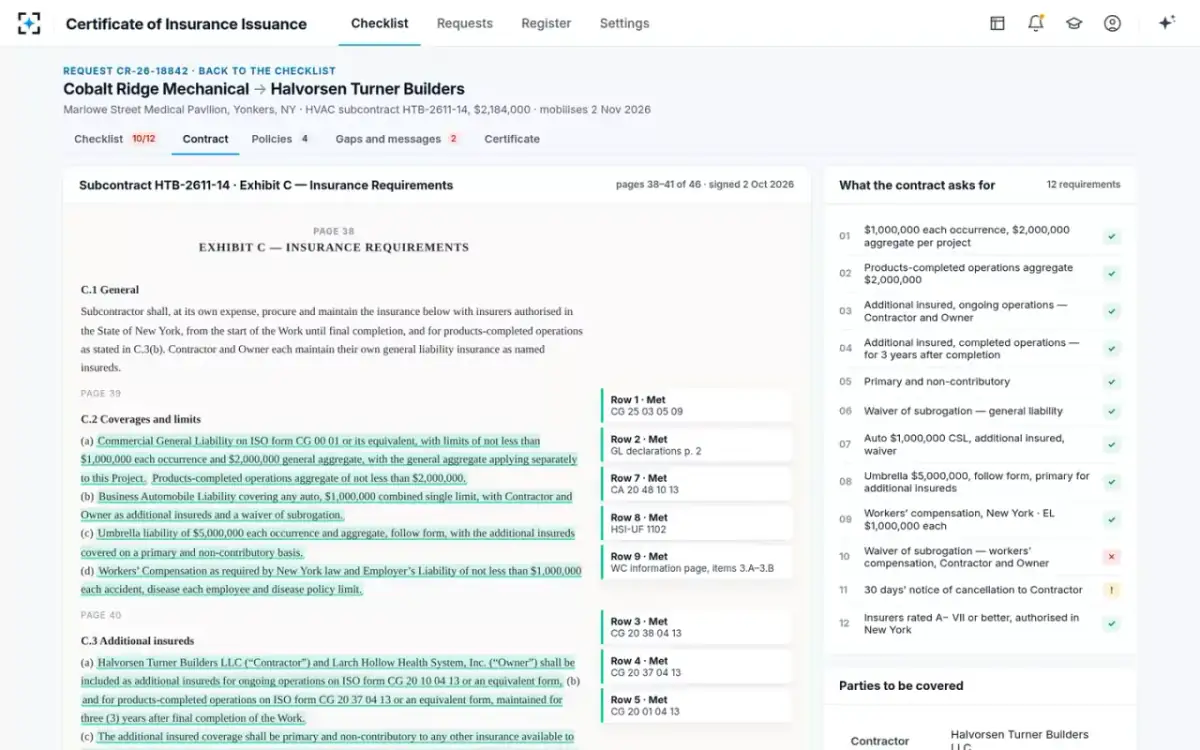Click status check for requirement 03 ongoing operations
The height and width of the screenshot is (750, 1200).
(1112, 311)
